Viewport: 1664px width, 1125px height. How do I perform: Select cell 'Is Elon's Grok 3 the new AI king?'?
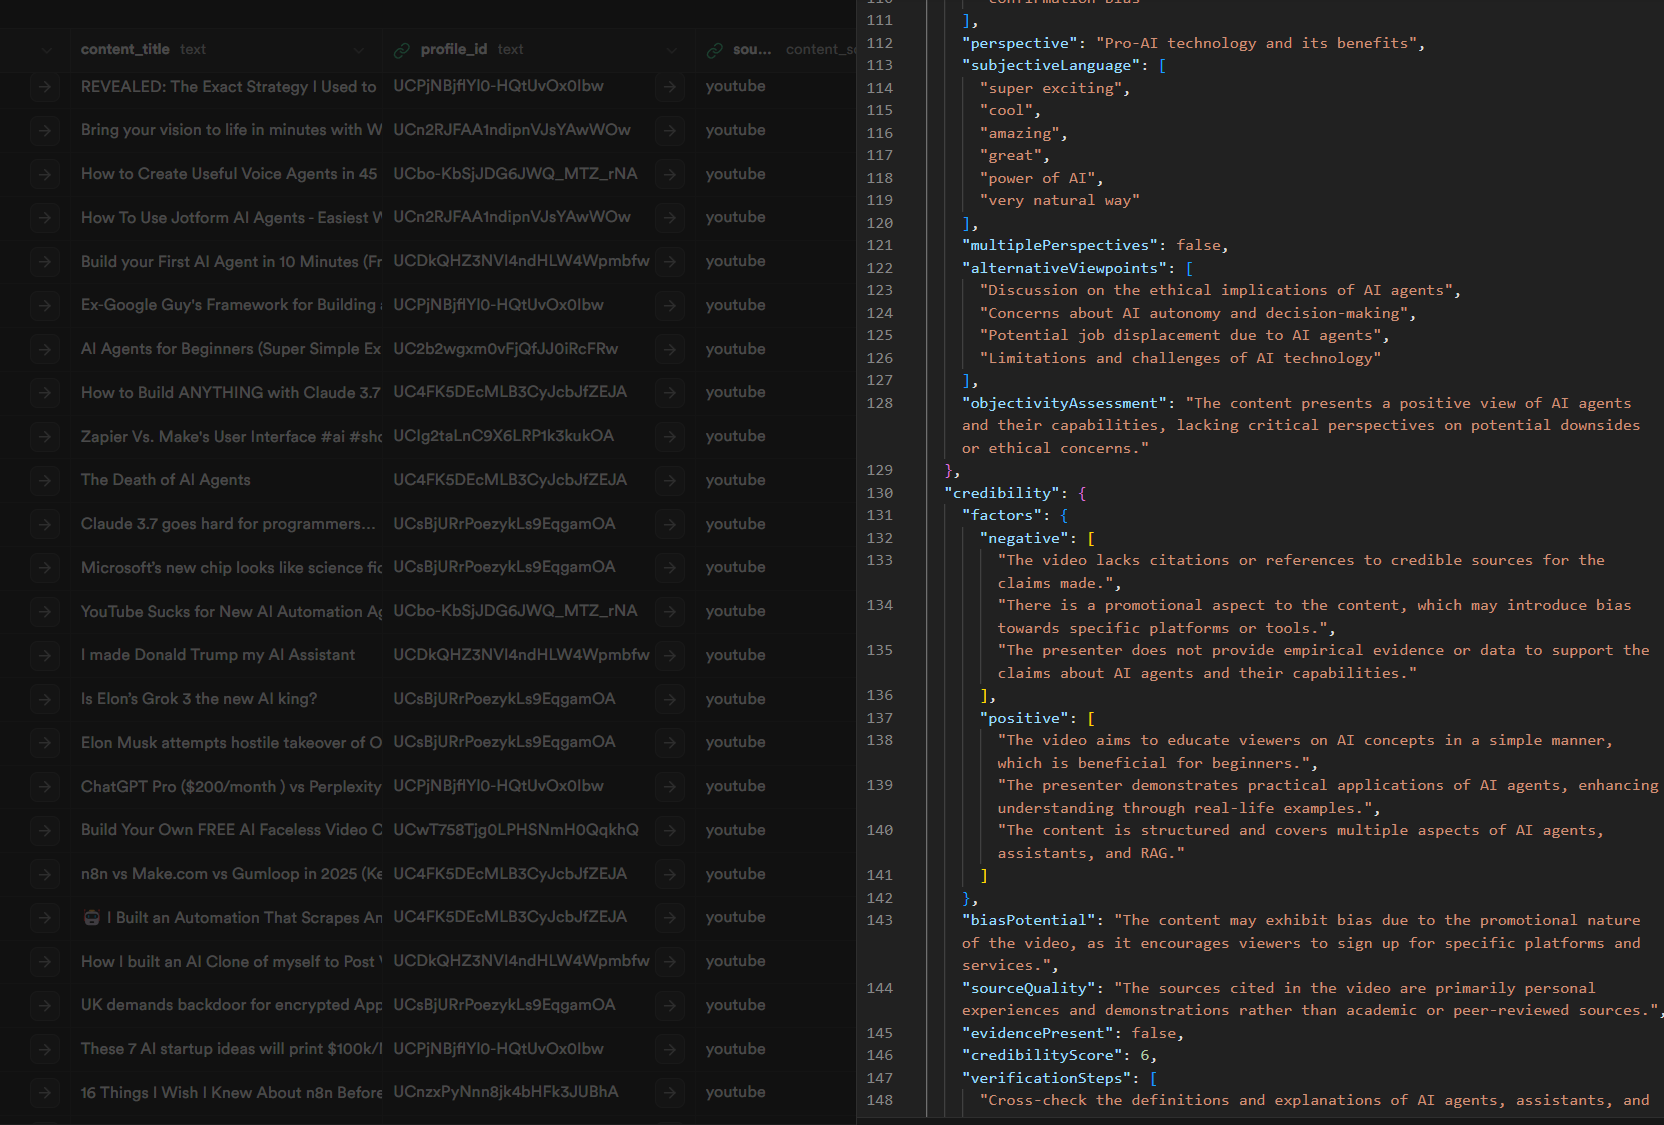click(226, 699)
